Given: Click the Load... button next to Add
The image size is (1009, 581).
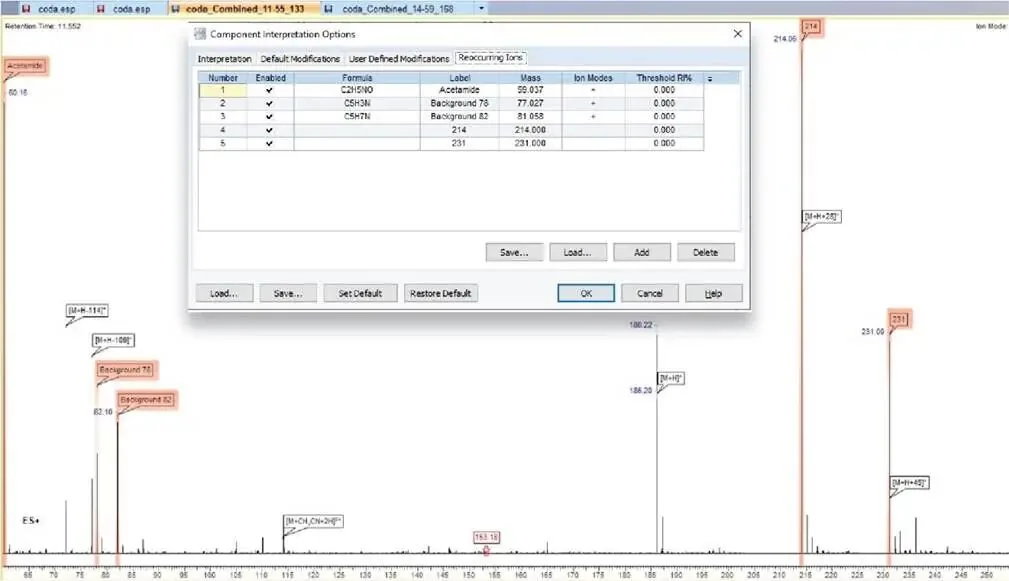Looking at the screenshot, I should click(577, 252).
